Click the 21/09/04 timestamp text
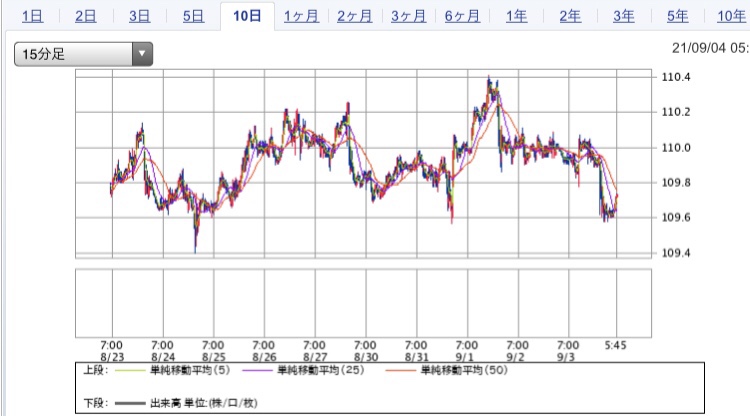The width and height of the screenshot is (750, 416). 710,48
